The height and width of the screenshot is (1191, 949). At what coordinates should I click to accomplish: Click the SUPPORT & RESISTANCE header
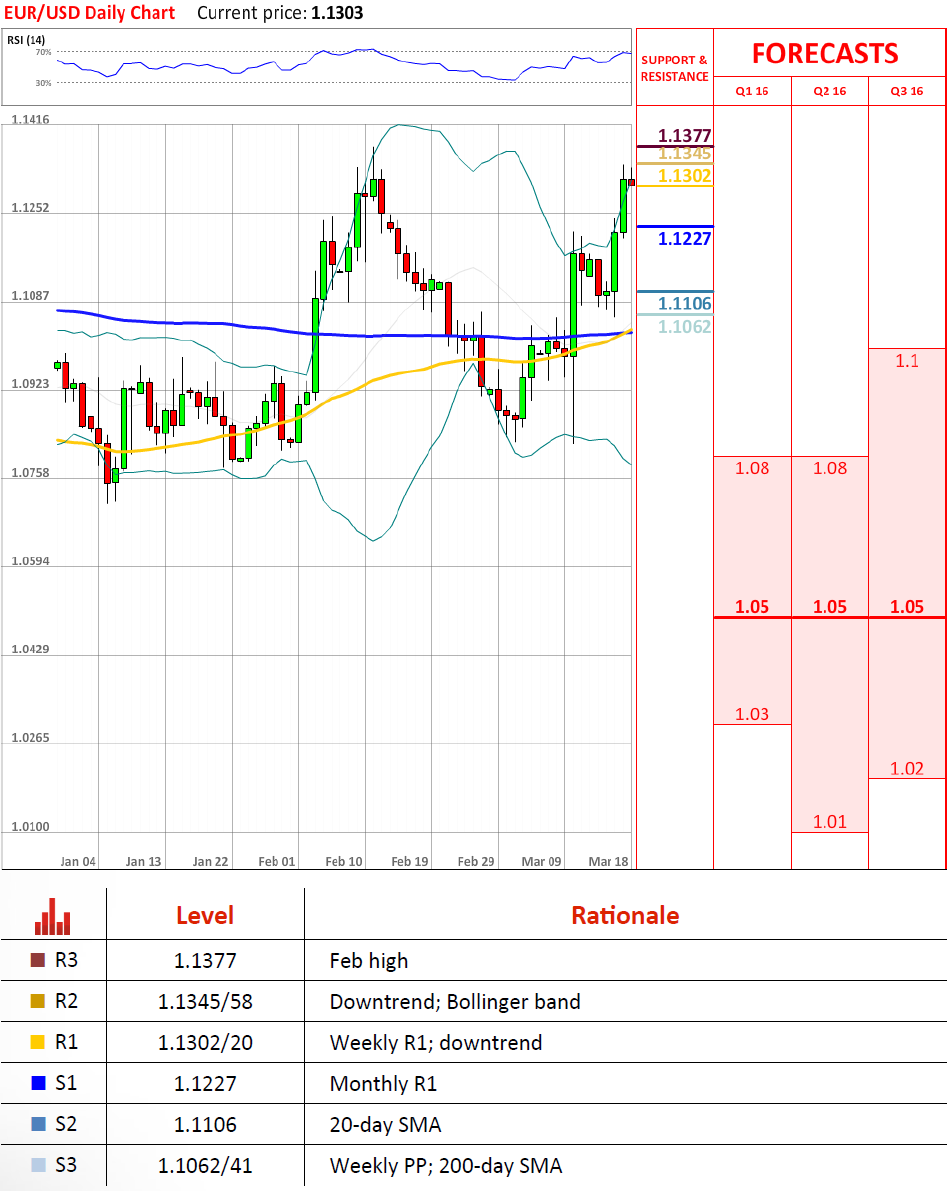[675, 68]
